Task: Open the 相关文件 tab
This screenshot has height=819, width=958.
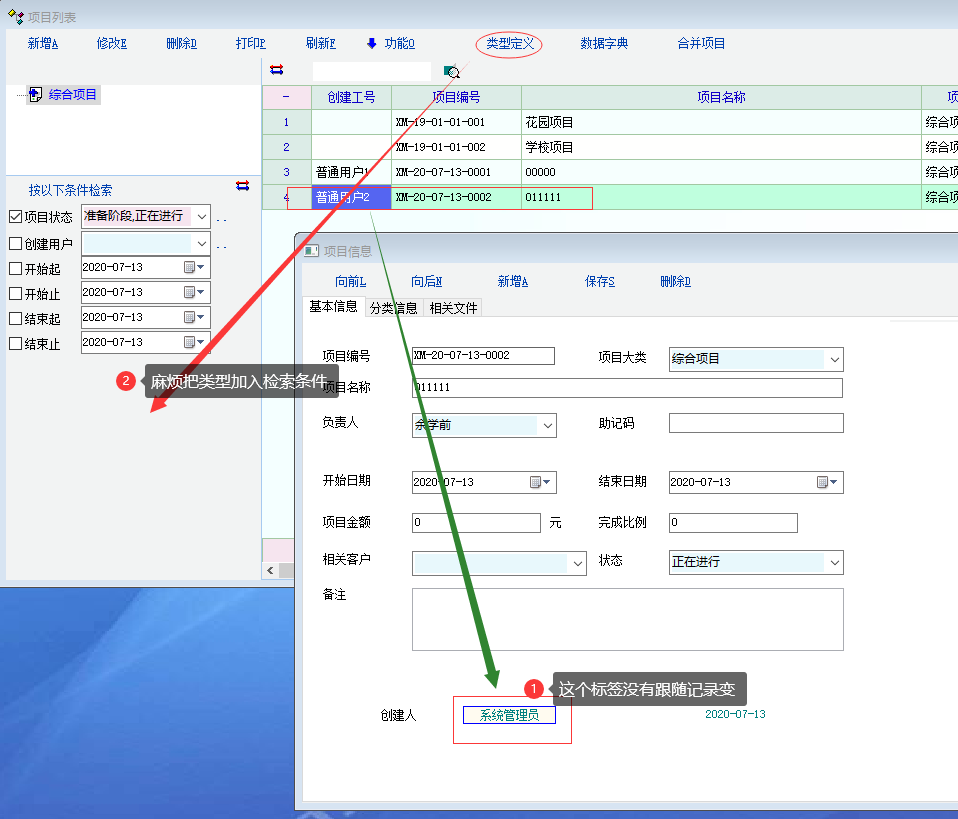Action: pyautogui.click(x=453, y=308)
